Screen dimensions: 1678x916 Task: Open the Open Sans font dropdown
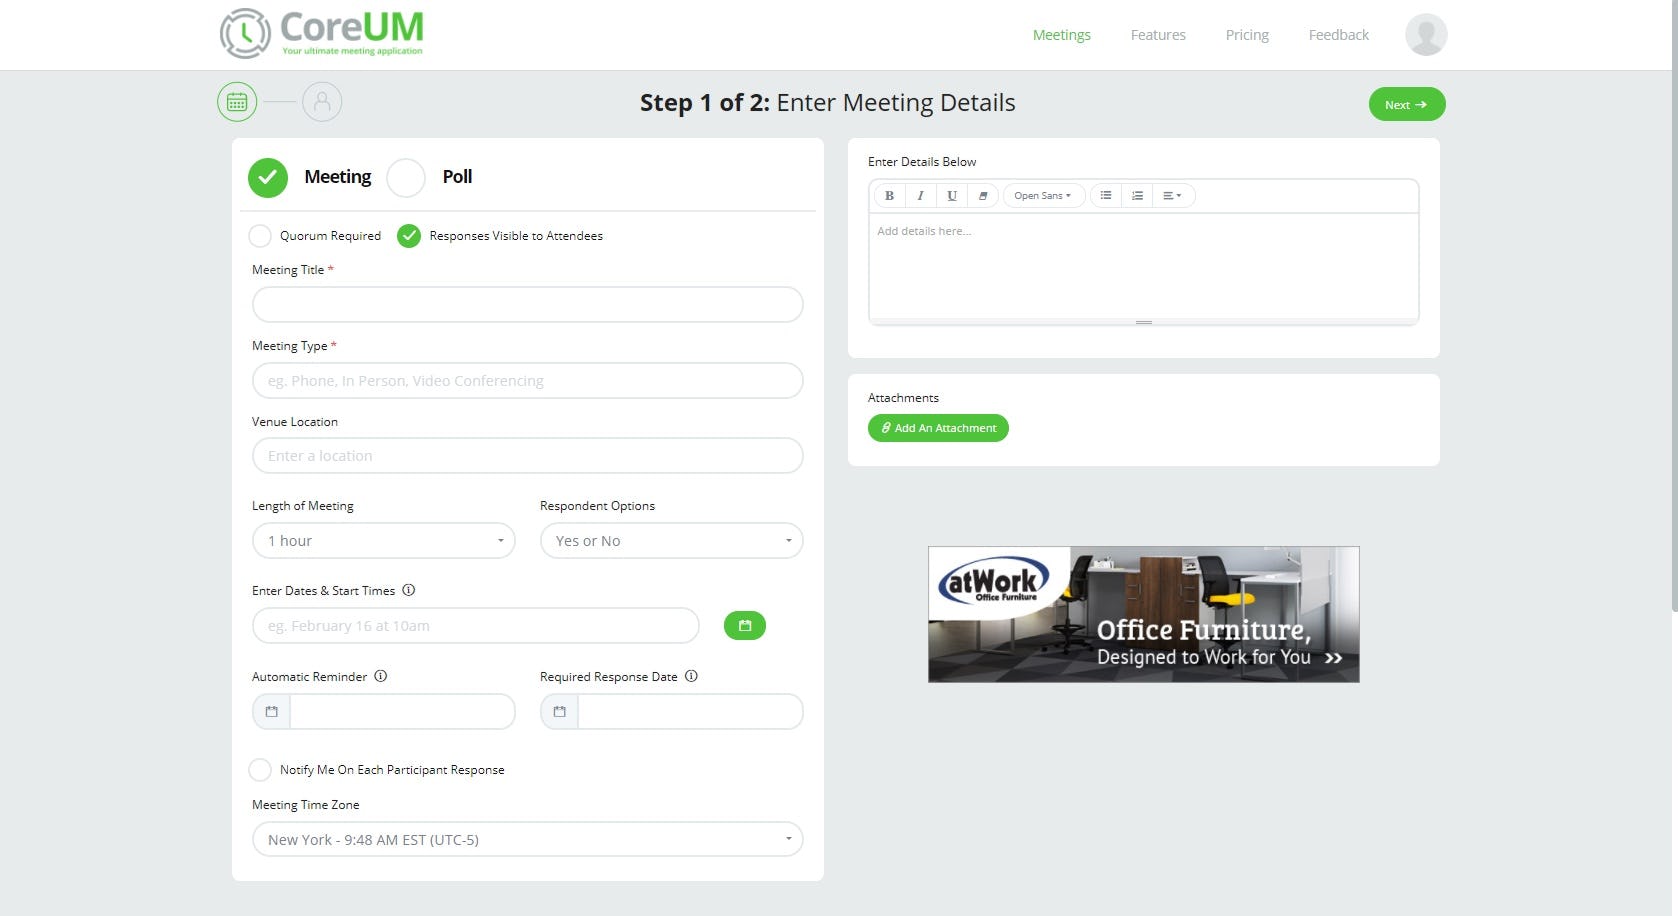coord(1043,195)
